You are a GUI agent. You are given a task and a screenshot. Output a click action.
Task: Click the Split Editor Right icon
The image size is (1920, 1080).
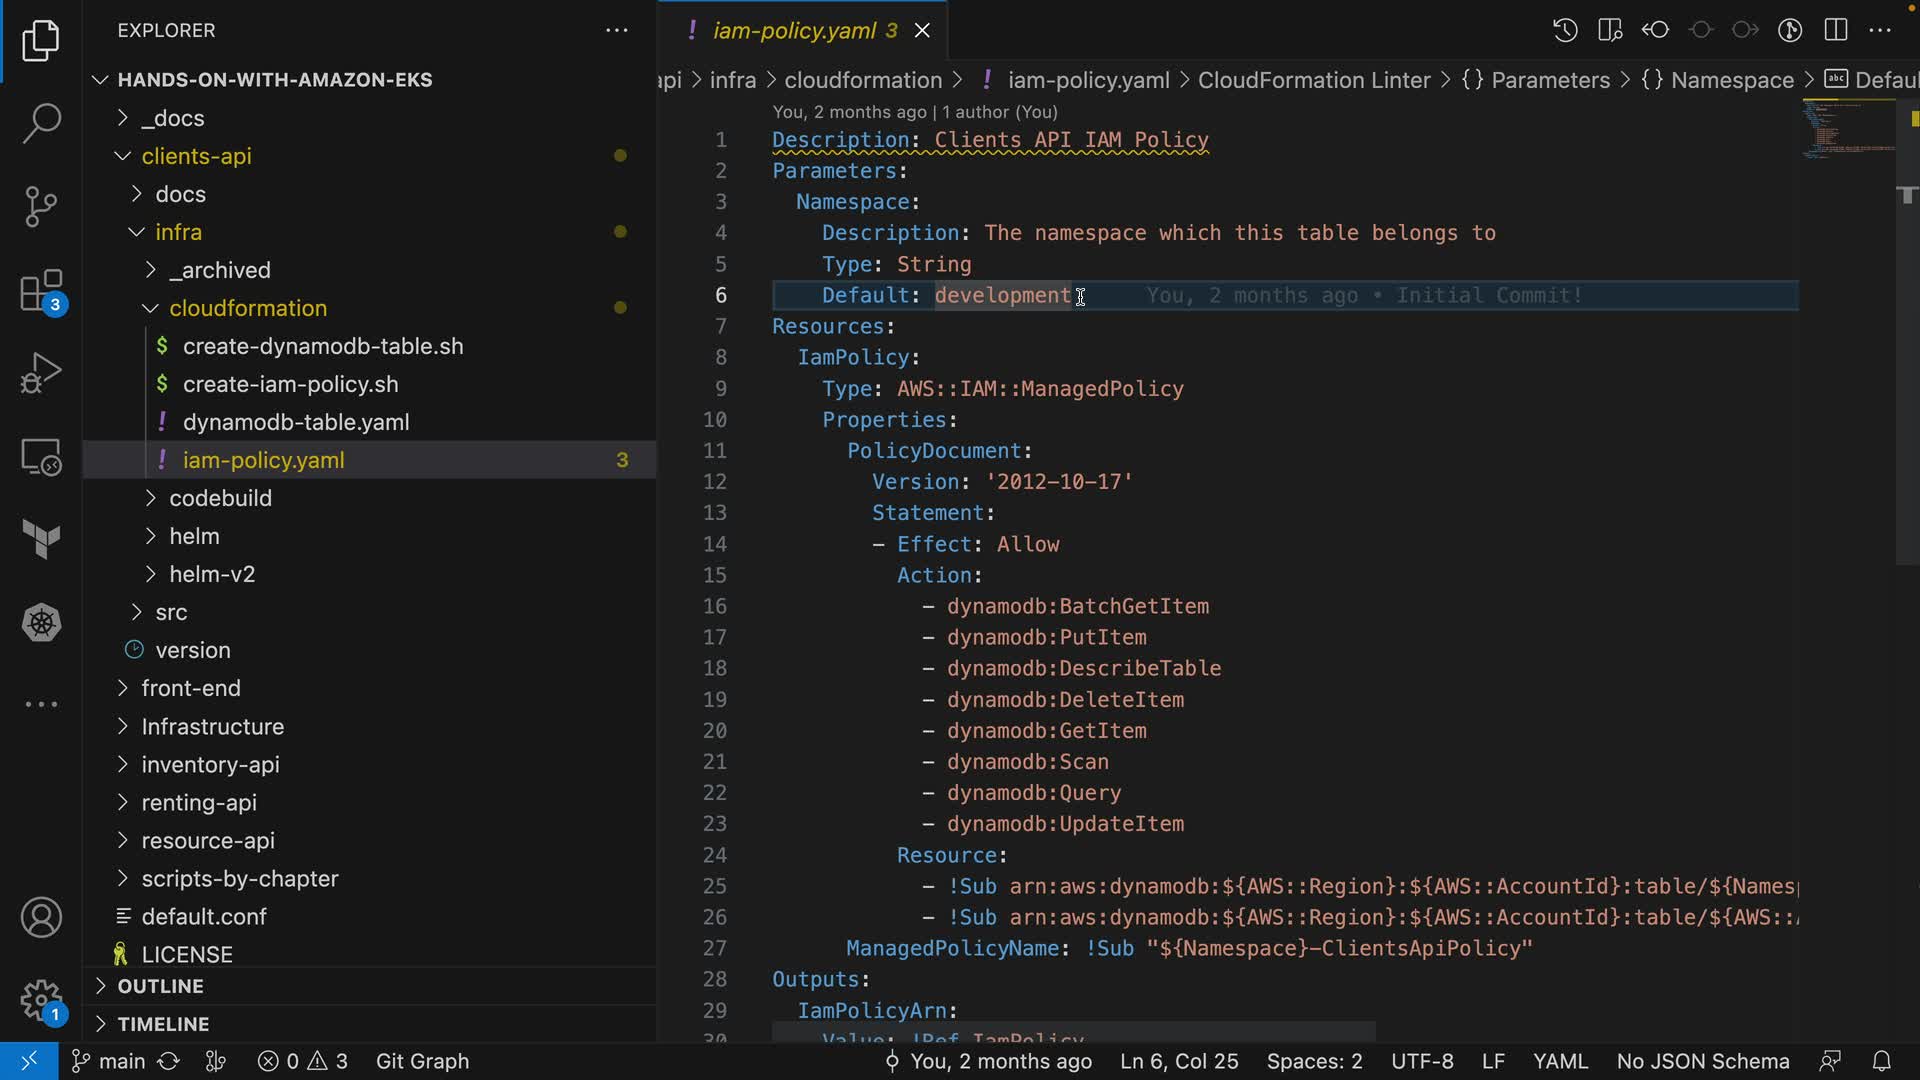[x=1836, y=30]
